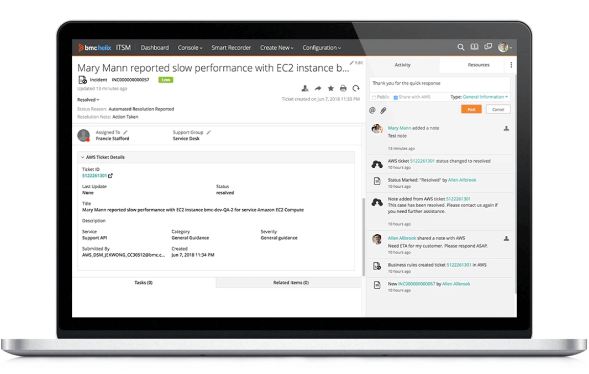Collapse the AWS Ticket Details section
This screenshot has width=589, height=374.
(83, 157)
